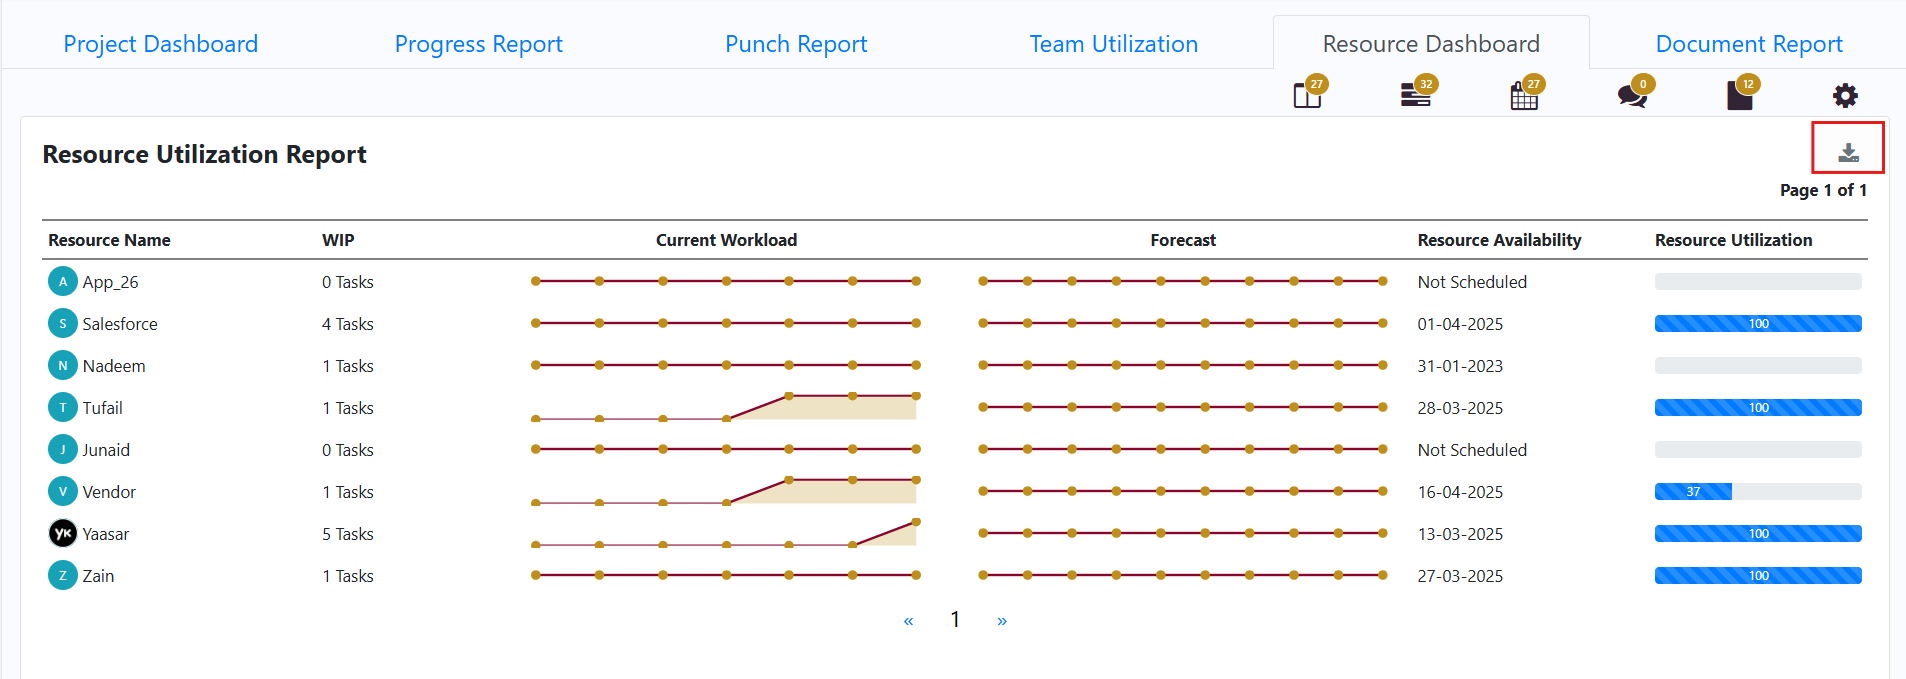Image resolution: width=1906 pixels, height=679 pixels.
Task: Click the Yaasar profile avatar
Action: point(62,534)
